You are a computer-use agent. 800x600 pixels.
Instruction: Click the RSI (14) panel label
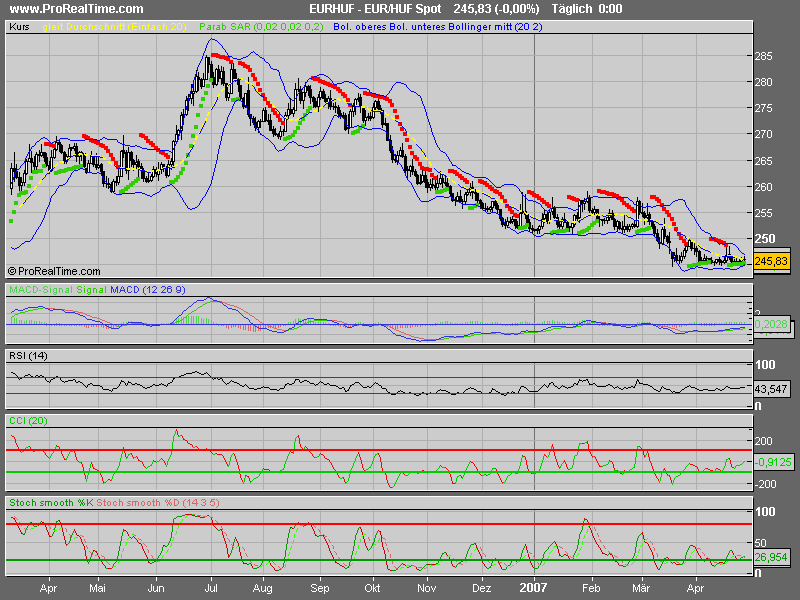pos(28,356)
